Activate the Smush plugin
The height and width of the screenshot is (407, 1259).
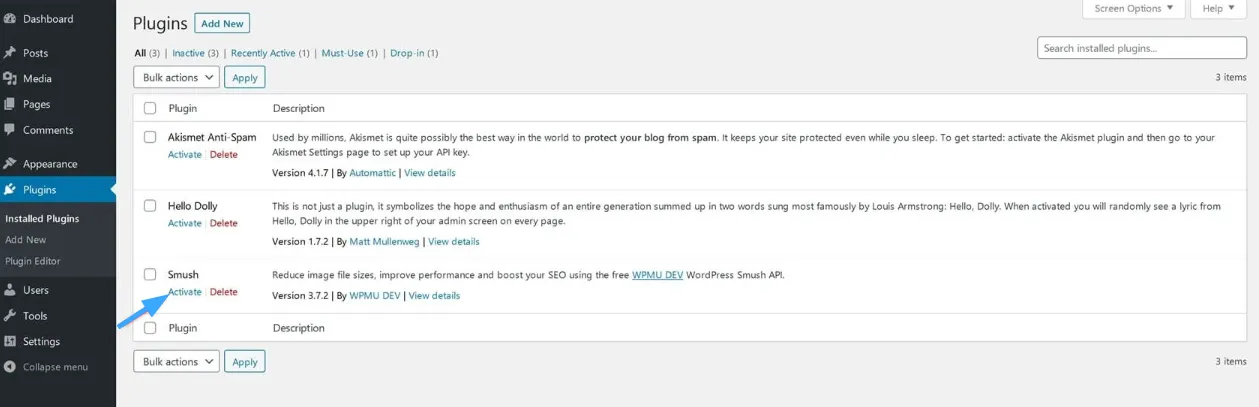coord(185,292)
